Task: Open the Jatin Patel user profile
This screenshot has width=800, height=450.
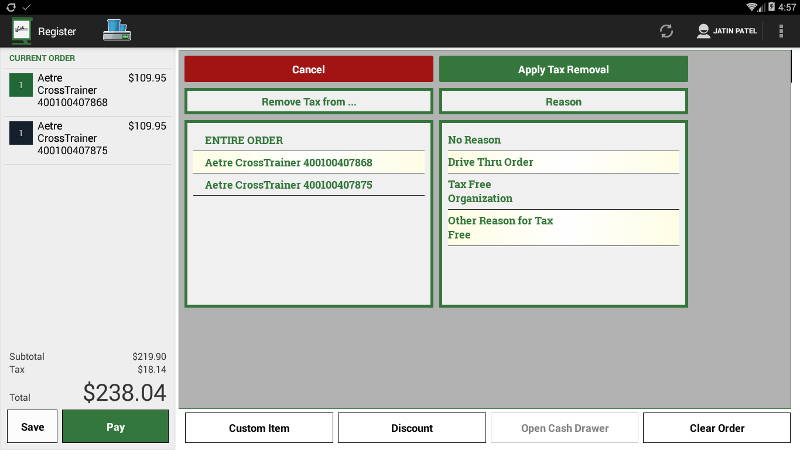Action: (727, 31)
